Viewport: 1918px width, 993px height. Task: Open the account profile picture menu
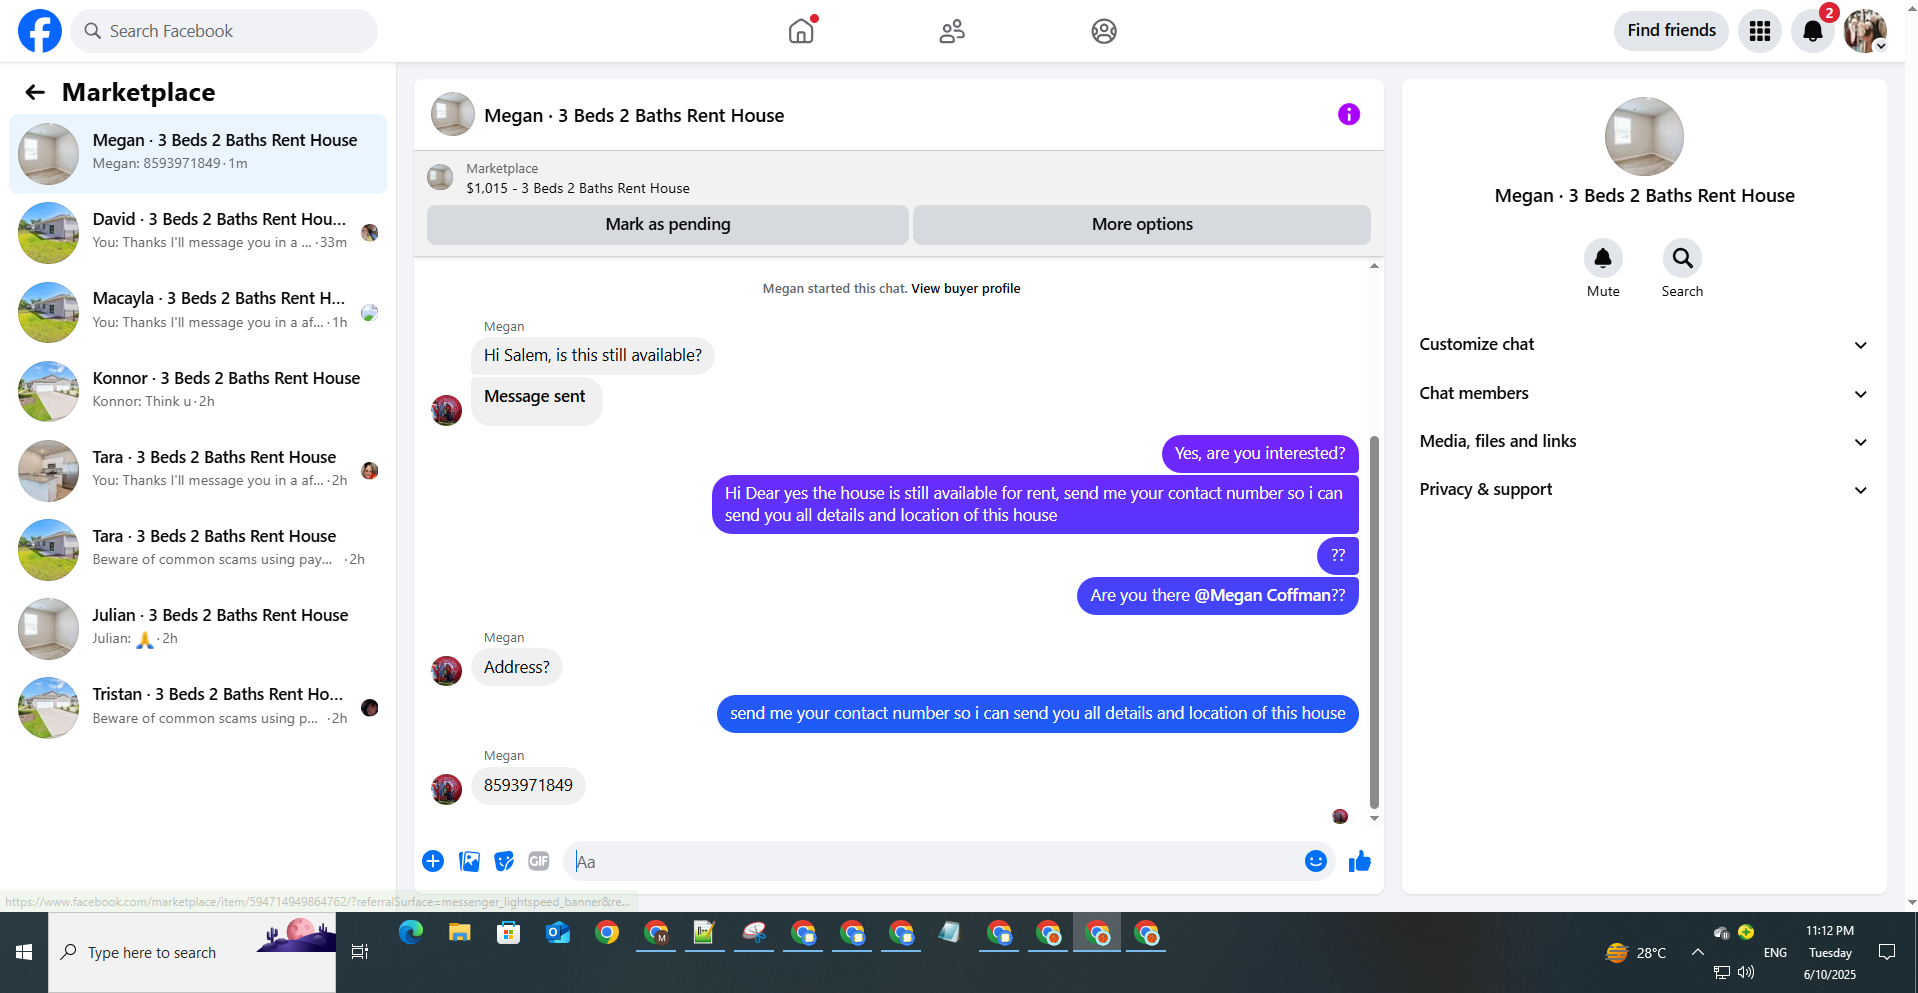[1865, 31]
